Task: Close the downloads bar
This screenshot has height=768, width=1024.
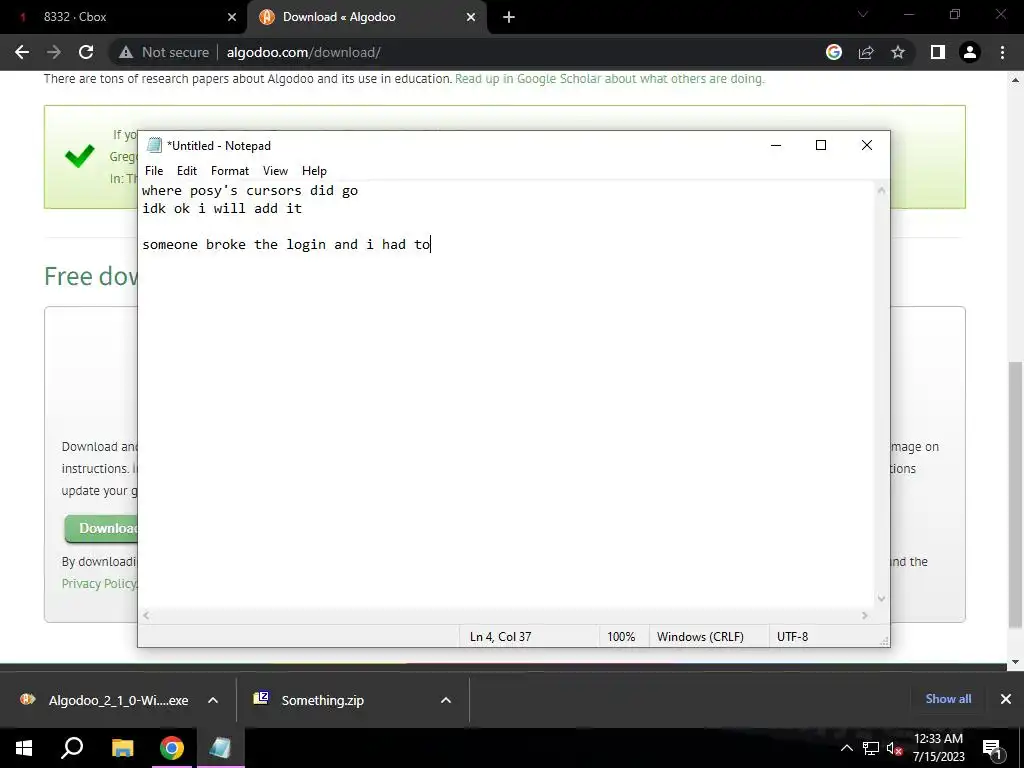Action: click(1006, 699)
